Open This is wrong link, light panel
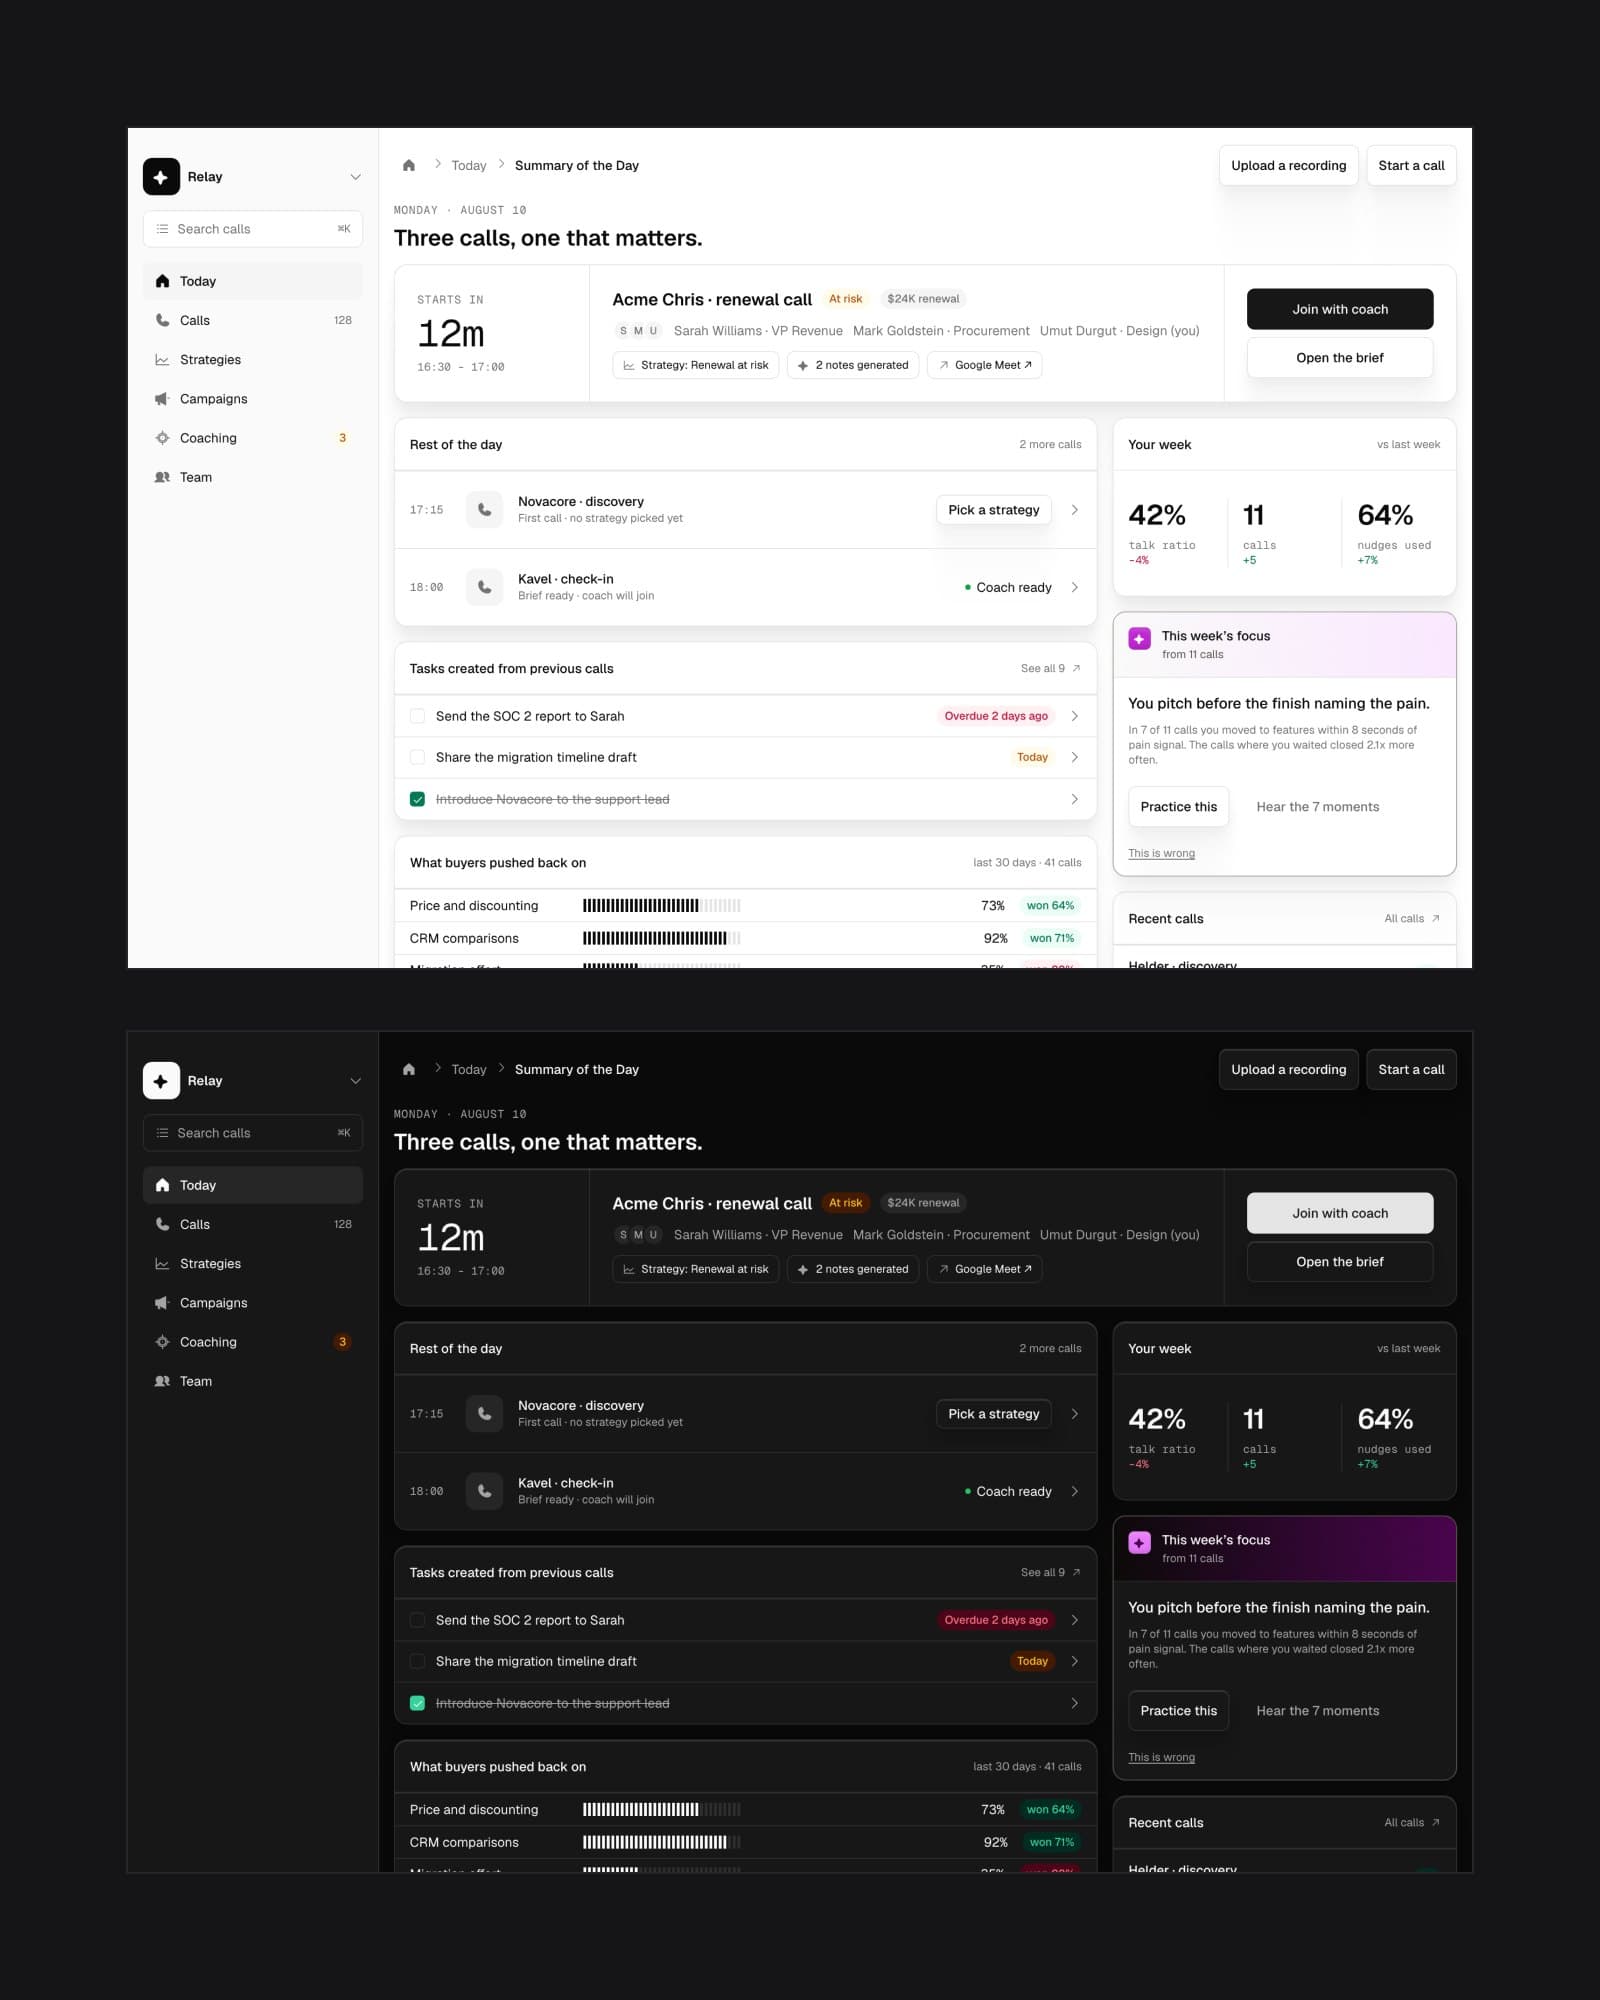Image resolution: width=1600 pixels, height=2000 pixels. 1161,853
